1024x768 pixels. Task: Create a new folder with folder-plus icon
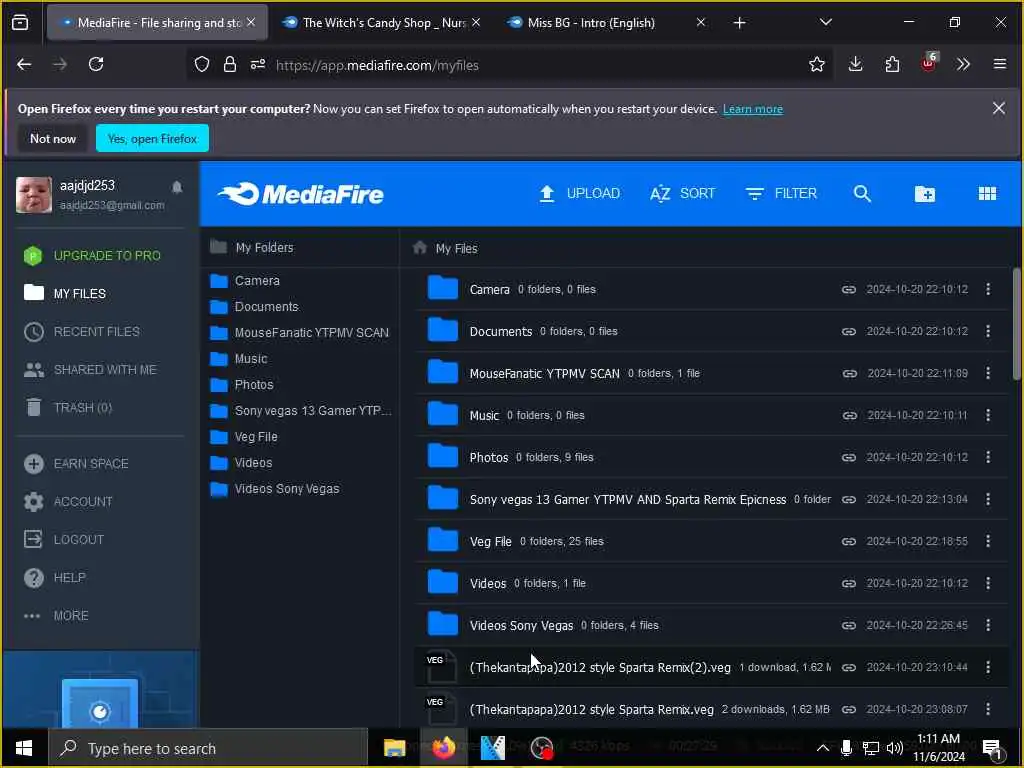pos(925,193)
